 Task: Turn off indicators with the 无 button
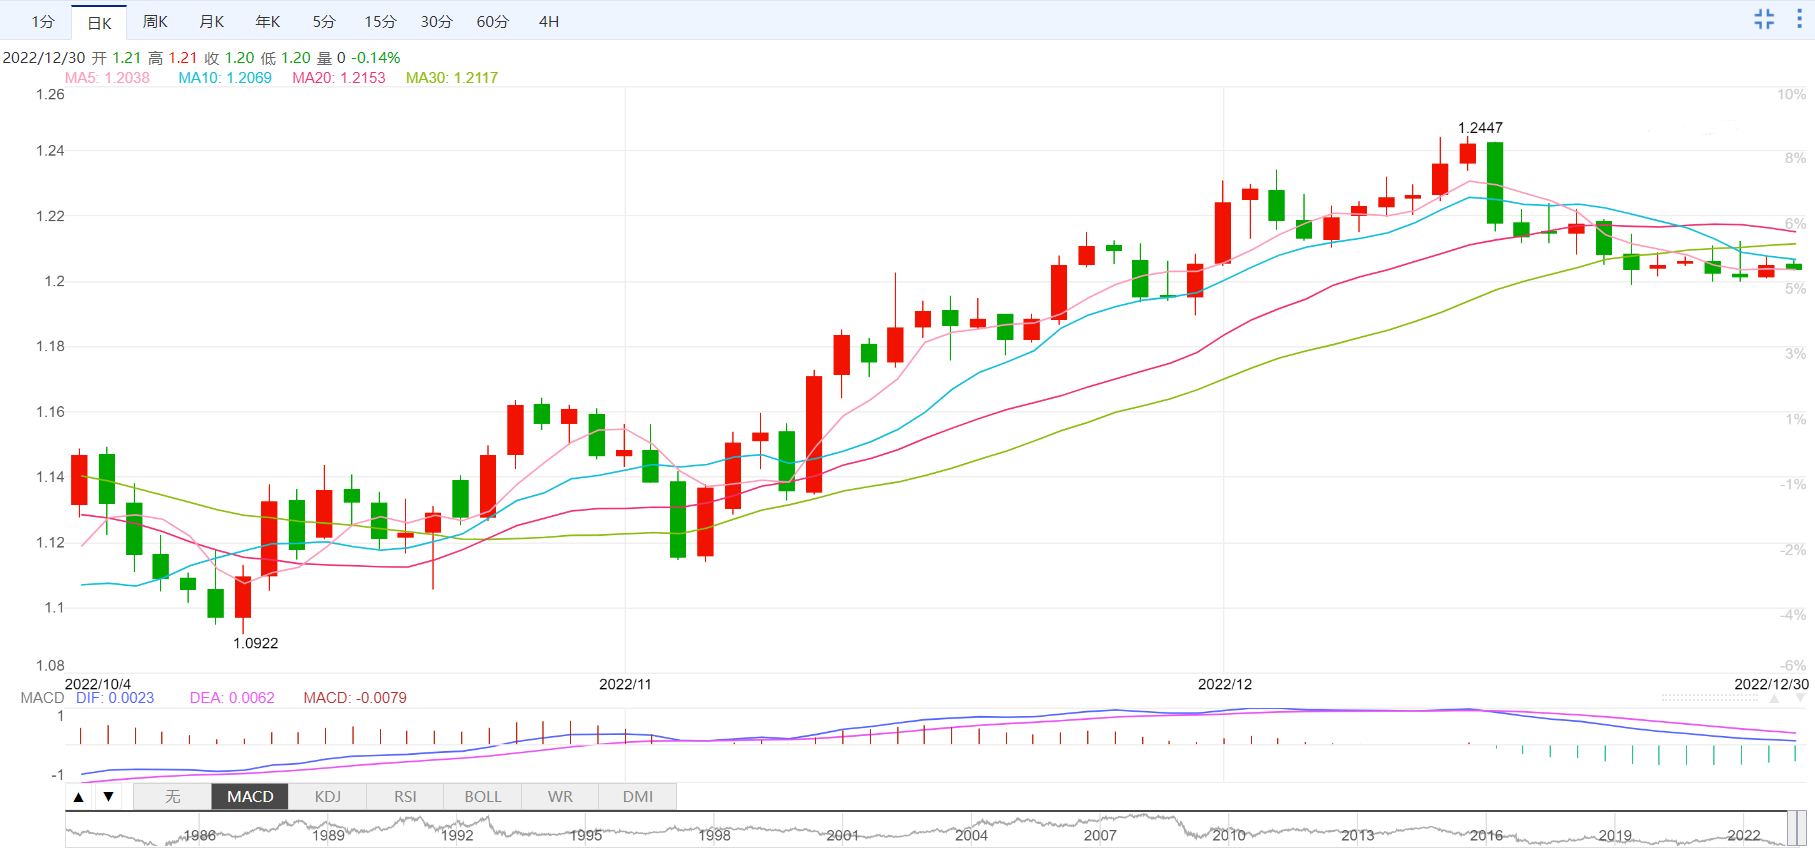pyautogui.click(x=173, y=797)
